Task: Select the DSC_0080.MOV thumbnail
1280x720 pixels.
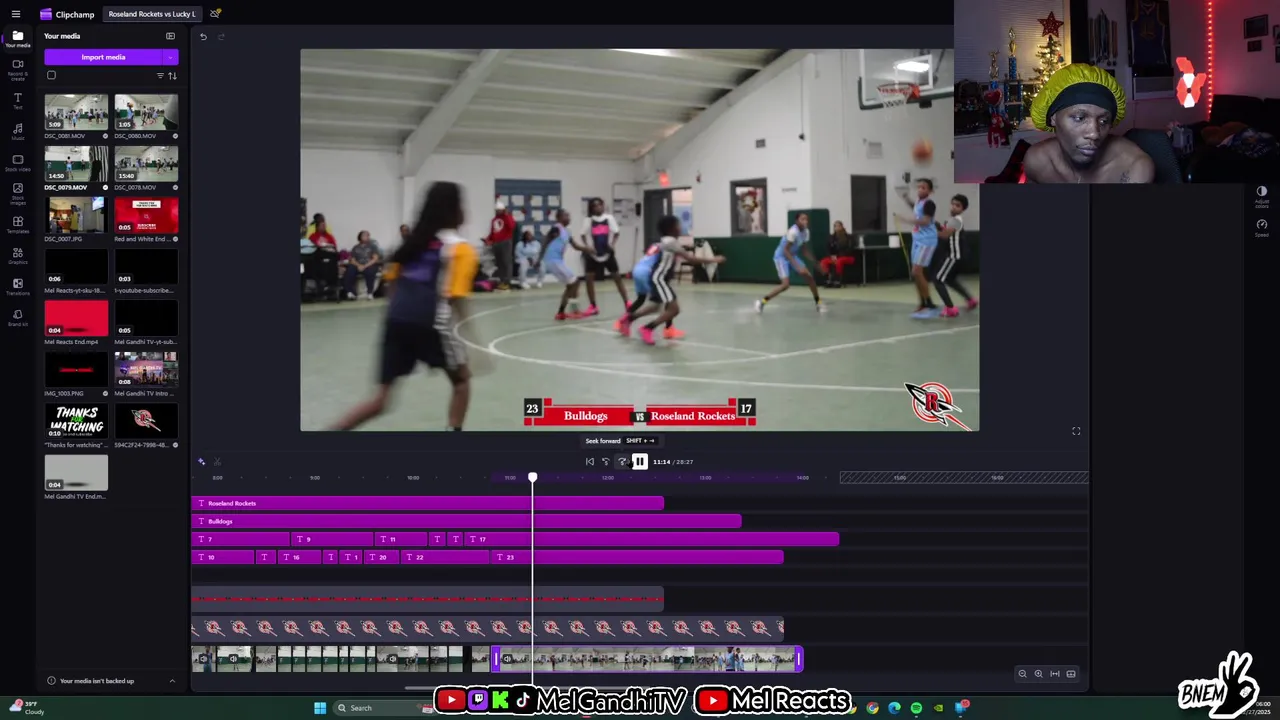Action: (x=146, y=112)
